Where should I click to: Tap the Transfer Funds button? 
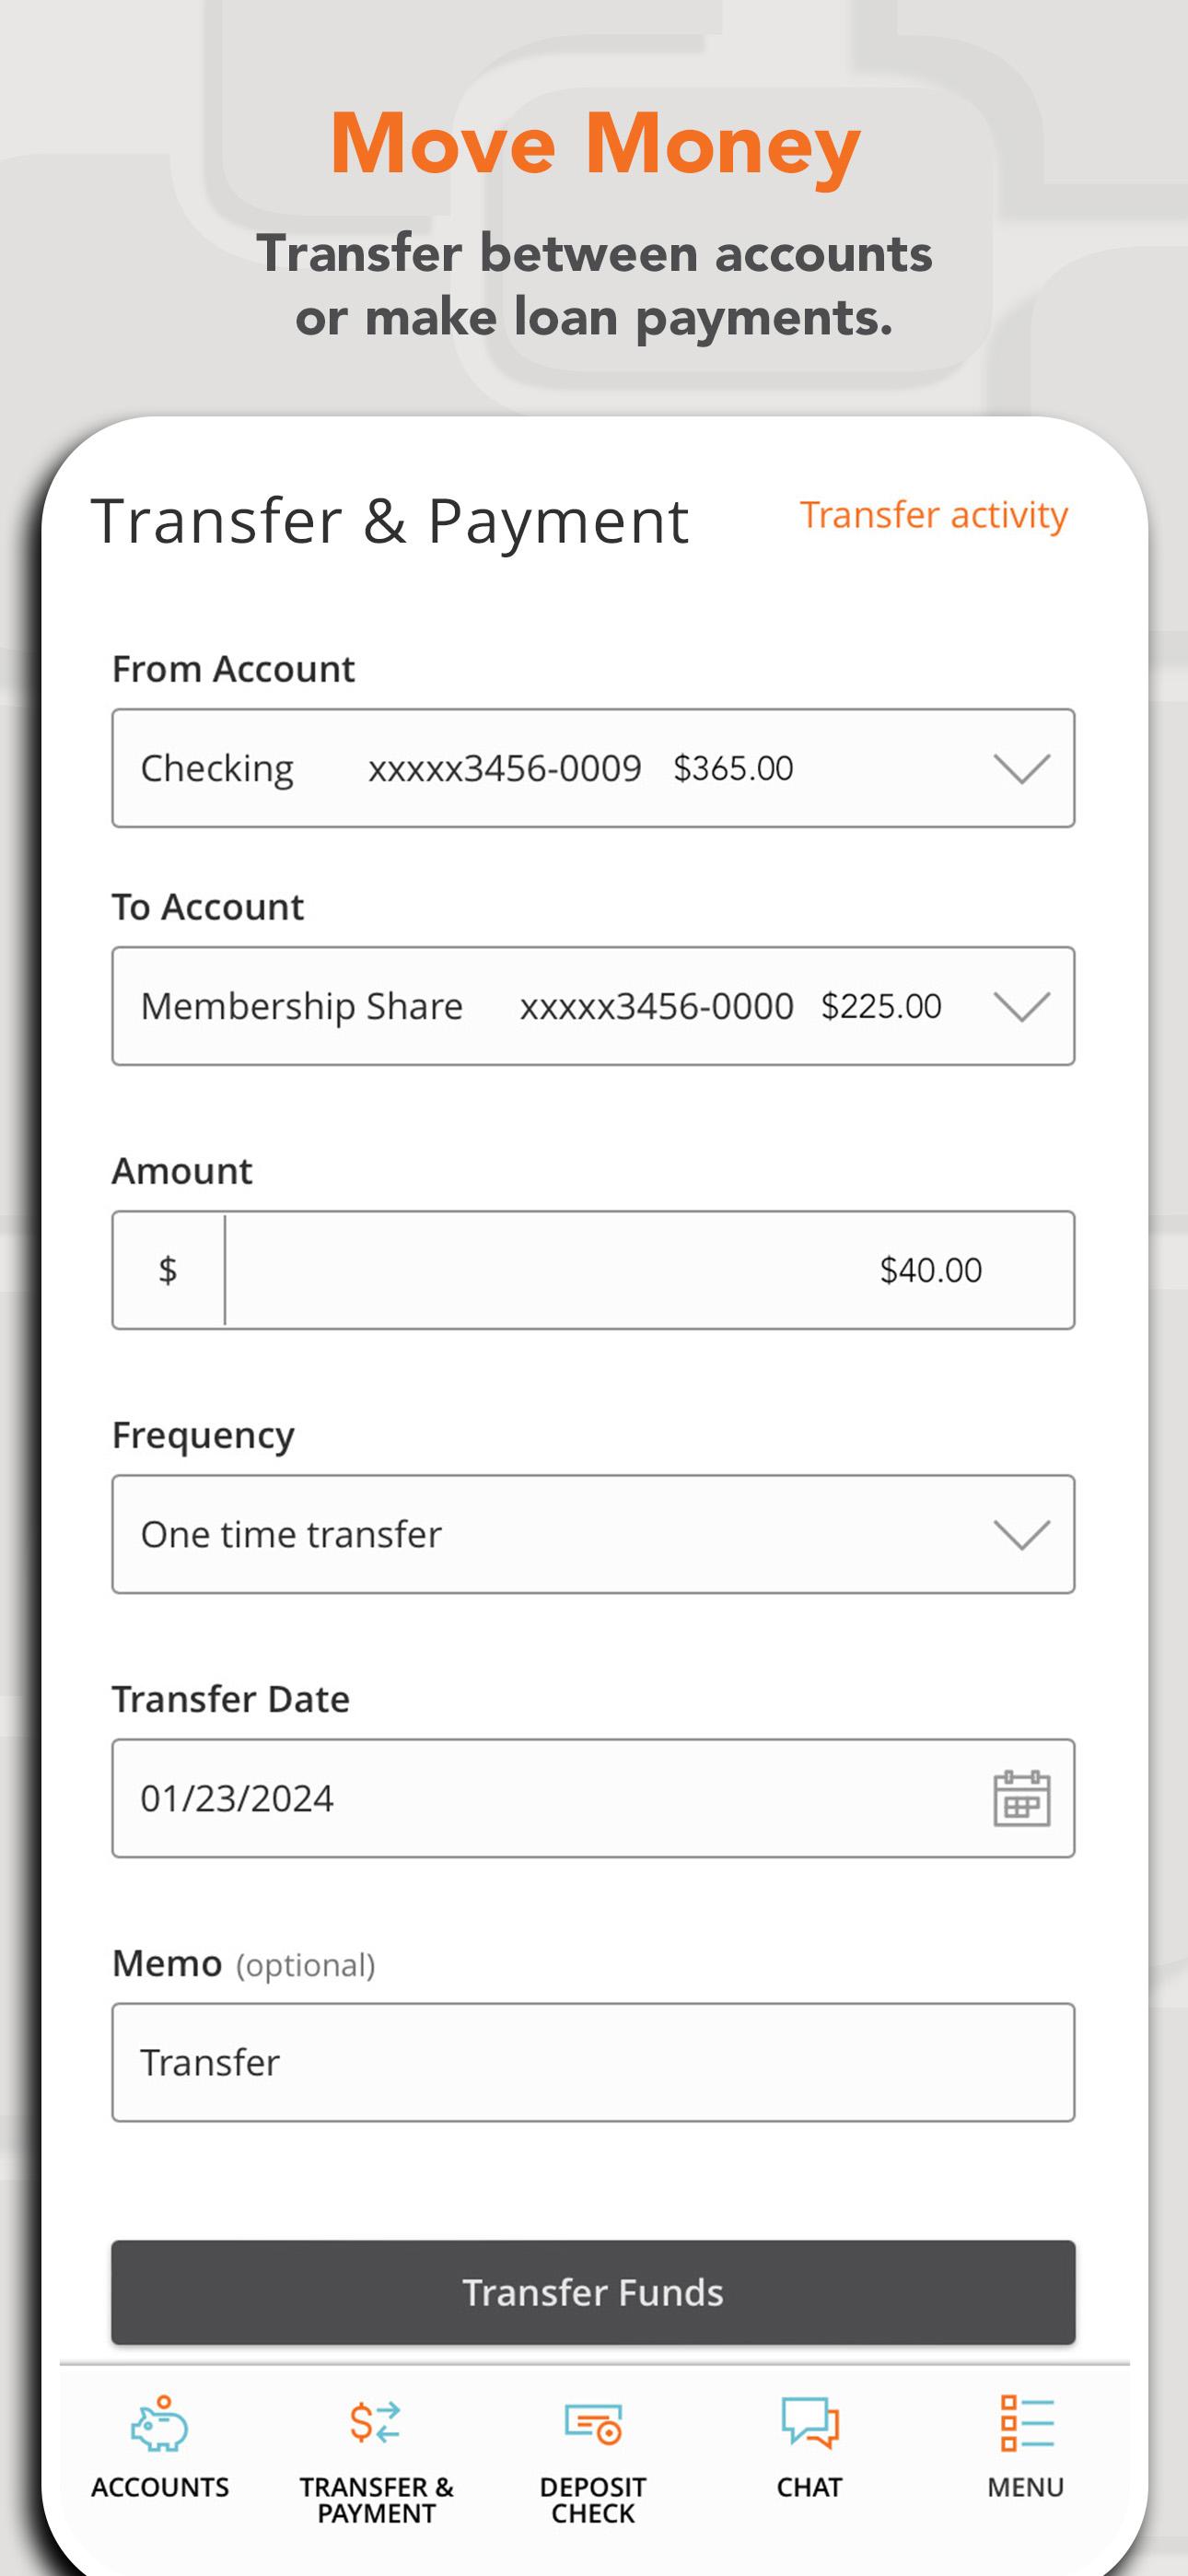pos(593,2292)
